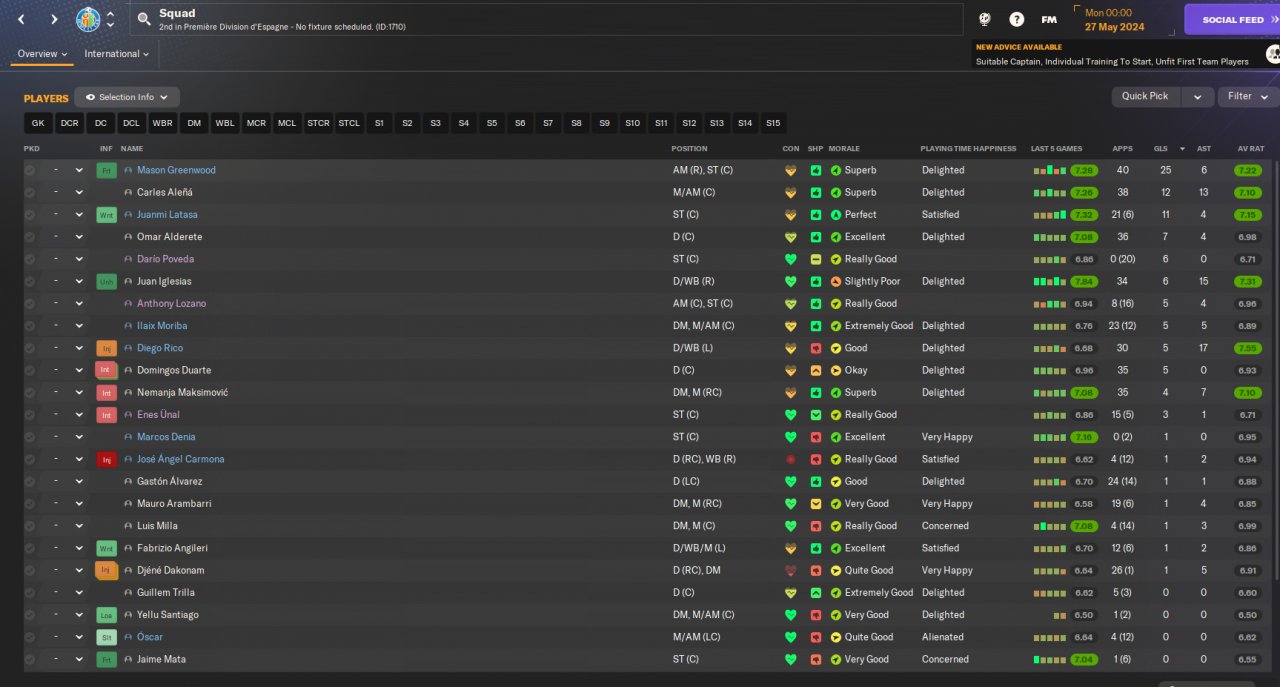Open the Quick Pick arrow dropdown
The width and height of the screenshot is (1280, 687).
point(1197,97)
